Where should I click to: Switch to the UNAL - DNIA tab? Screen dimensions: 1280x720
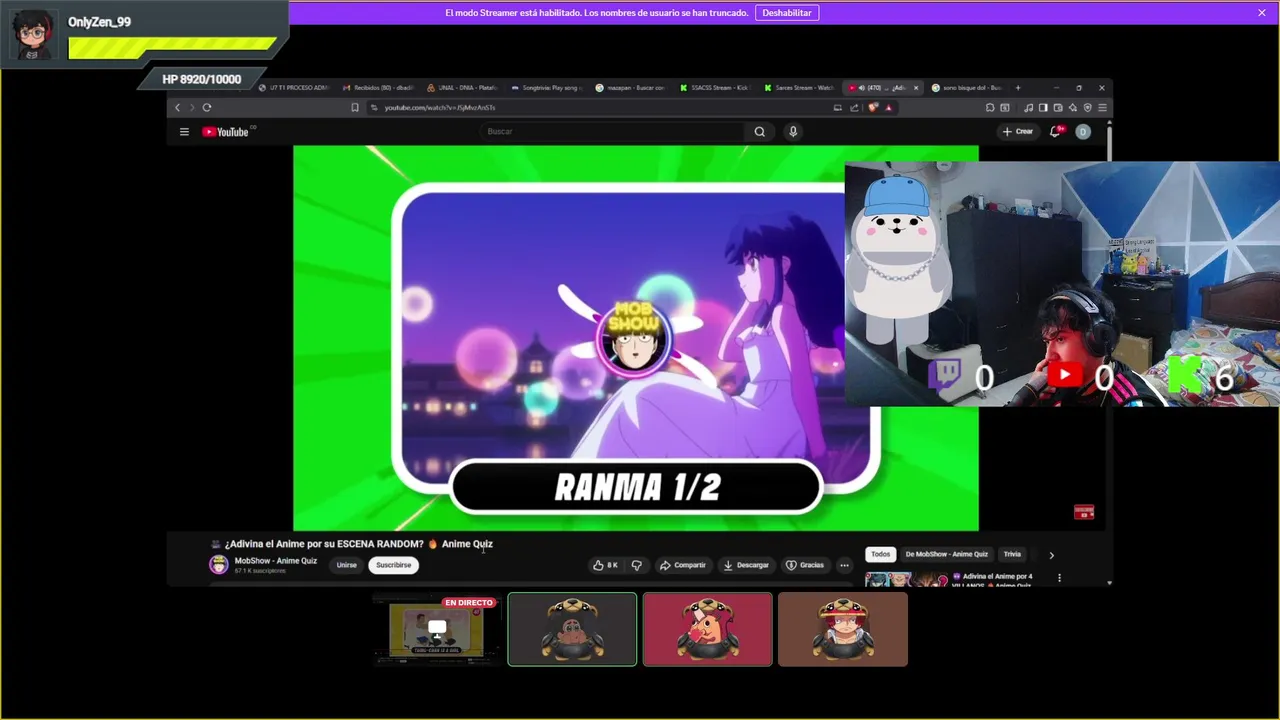(462, 88)
